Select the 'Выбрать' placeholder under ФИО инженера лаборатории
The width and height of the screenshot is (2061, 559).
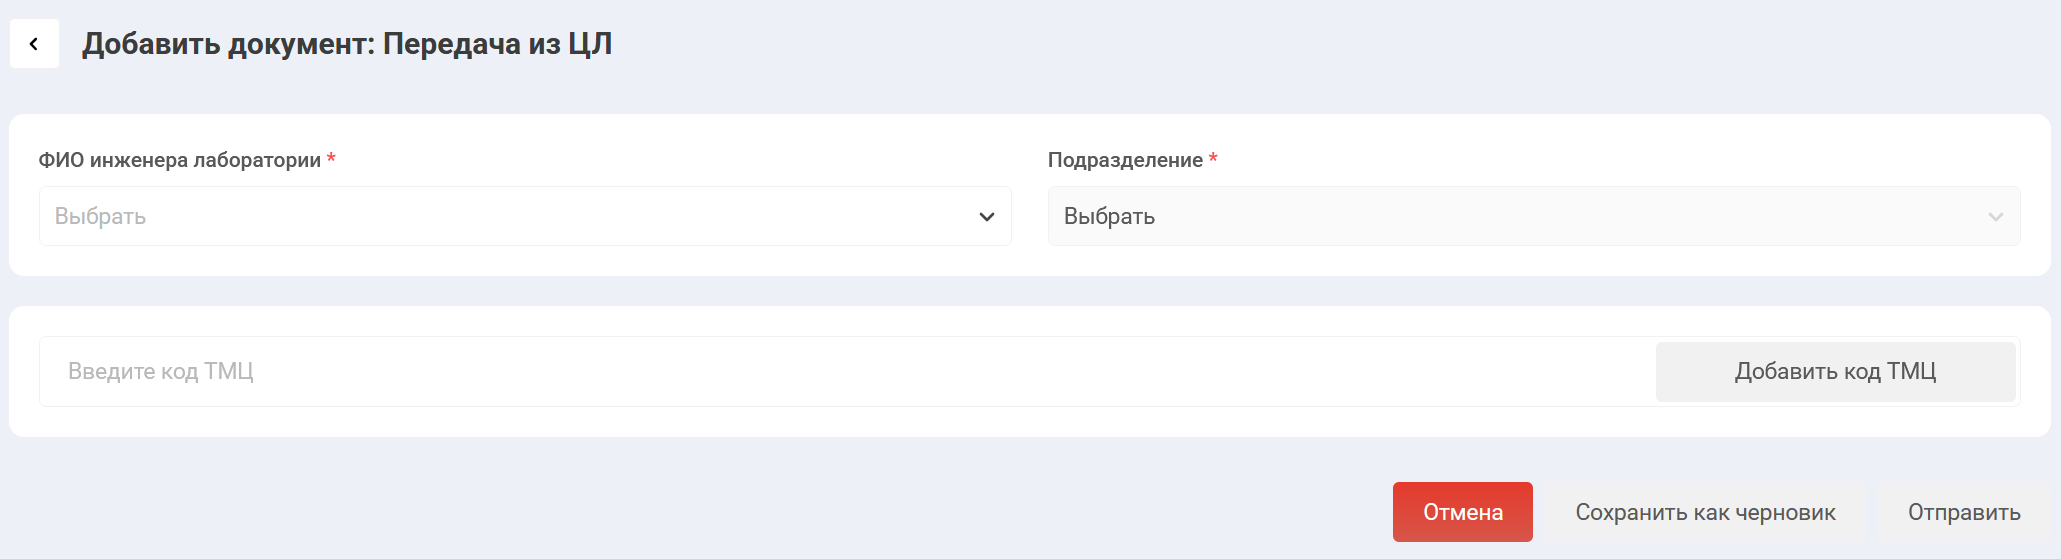click(100, 217)
